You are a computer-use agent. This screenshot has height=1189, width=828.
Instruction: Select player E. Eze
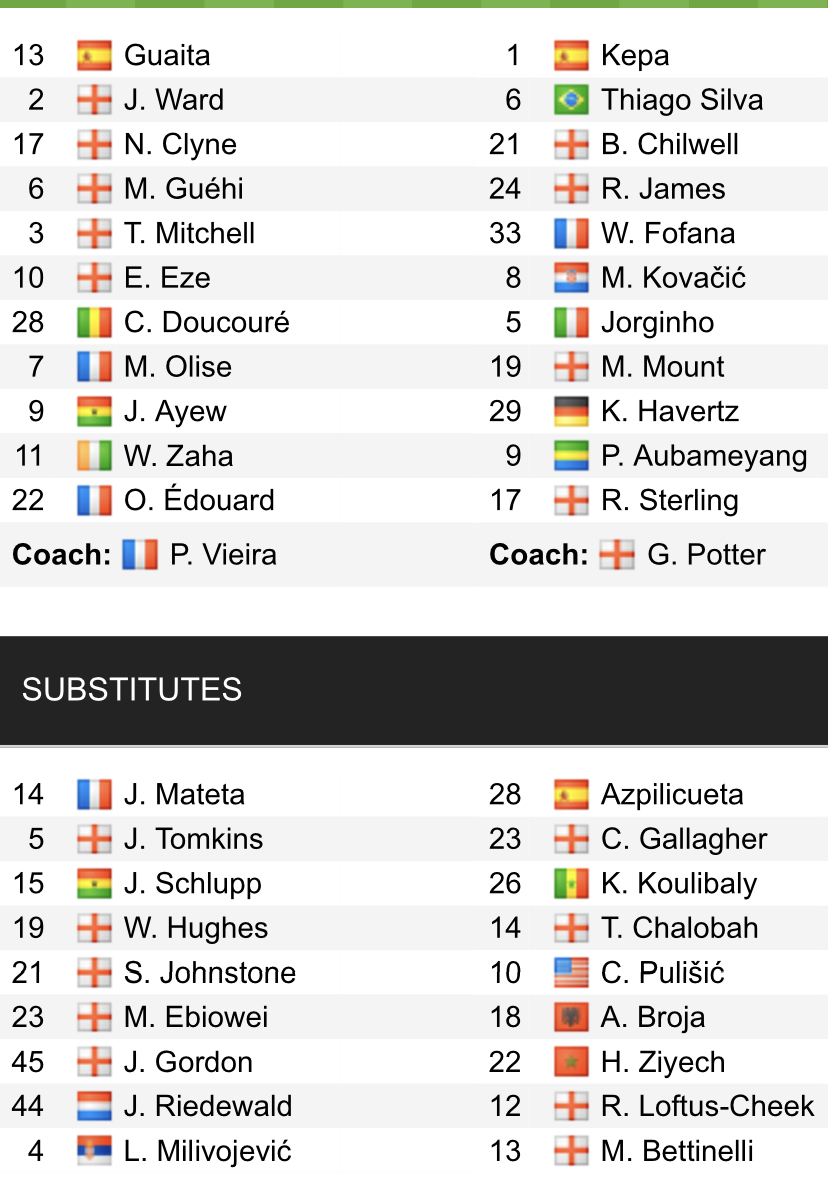[167, 278]
